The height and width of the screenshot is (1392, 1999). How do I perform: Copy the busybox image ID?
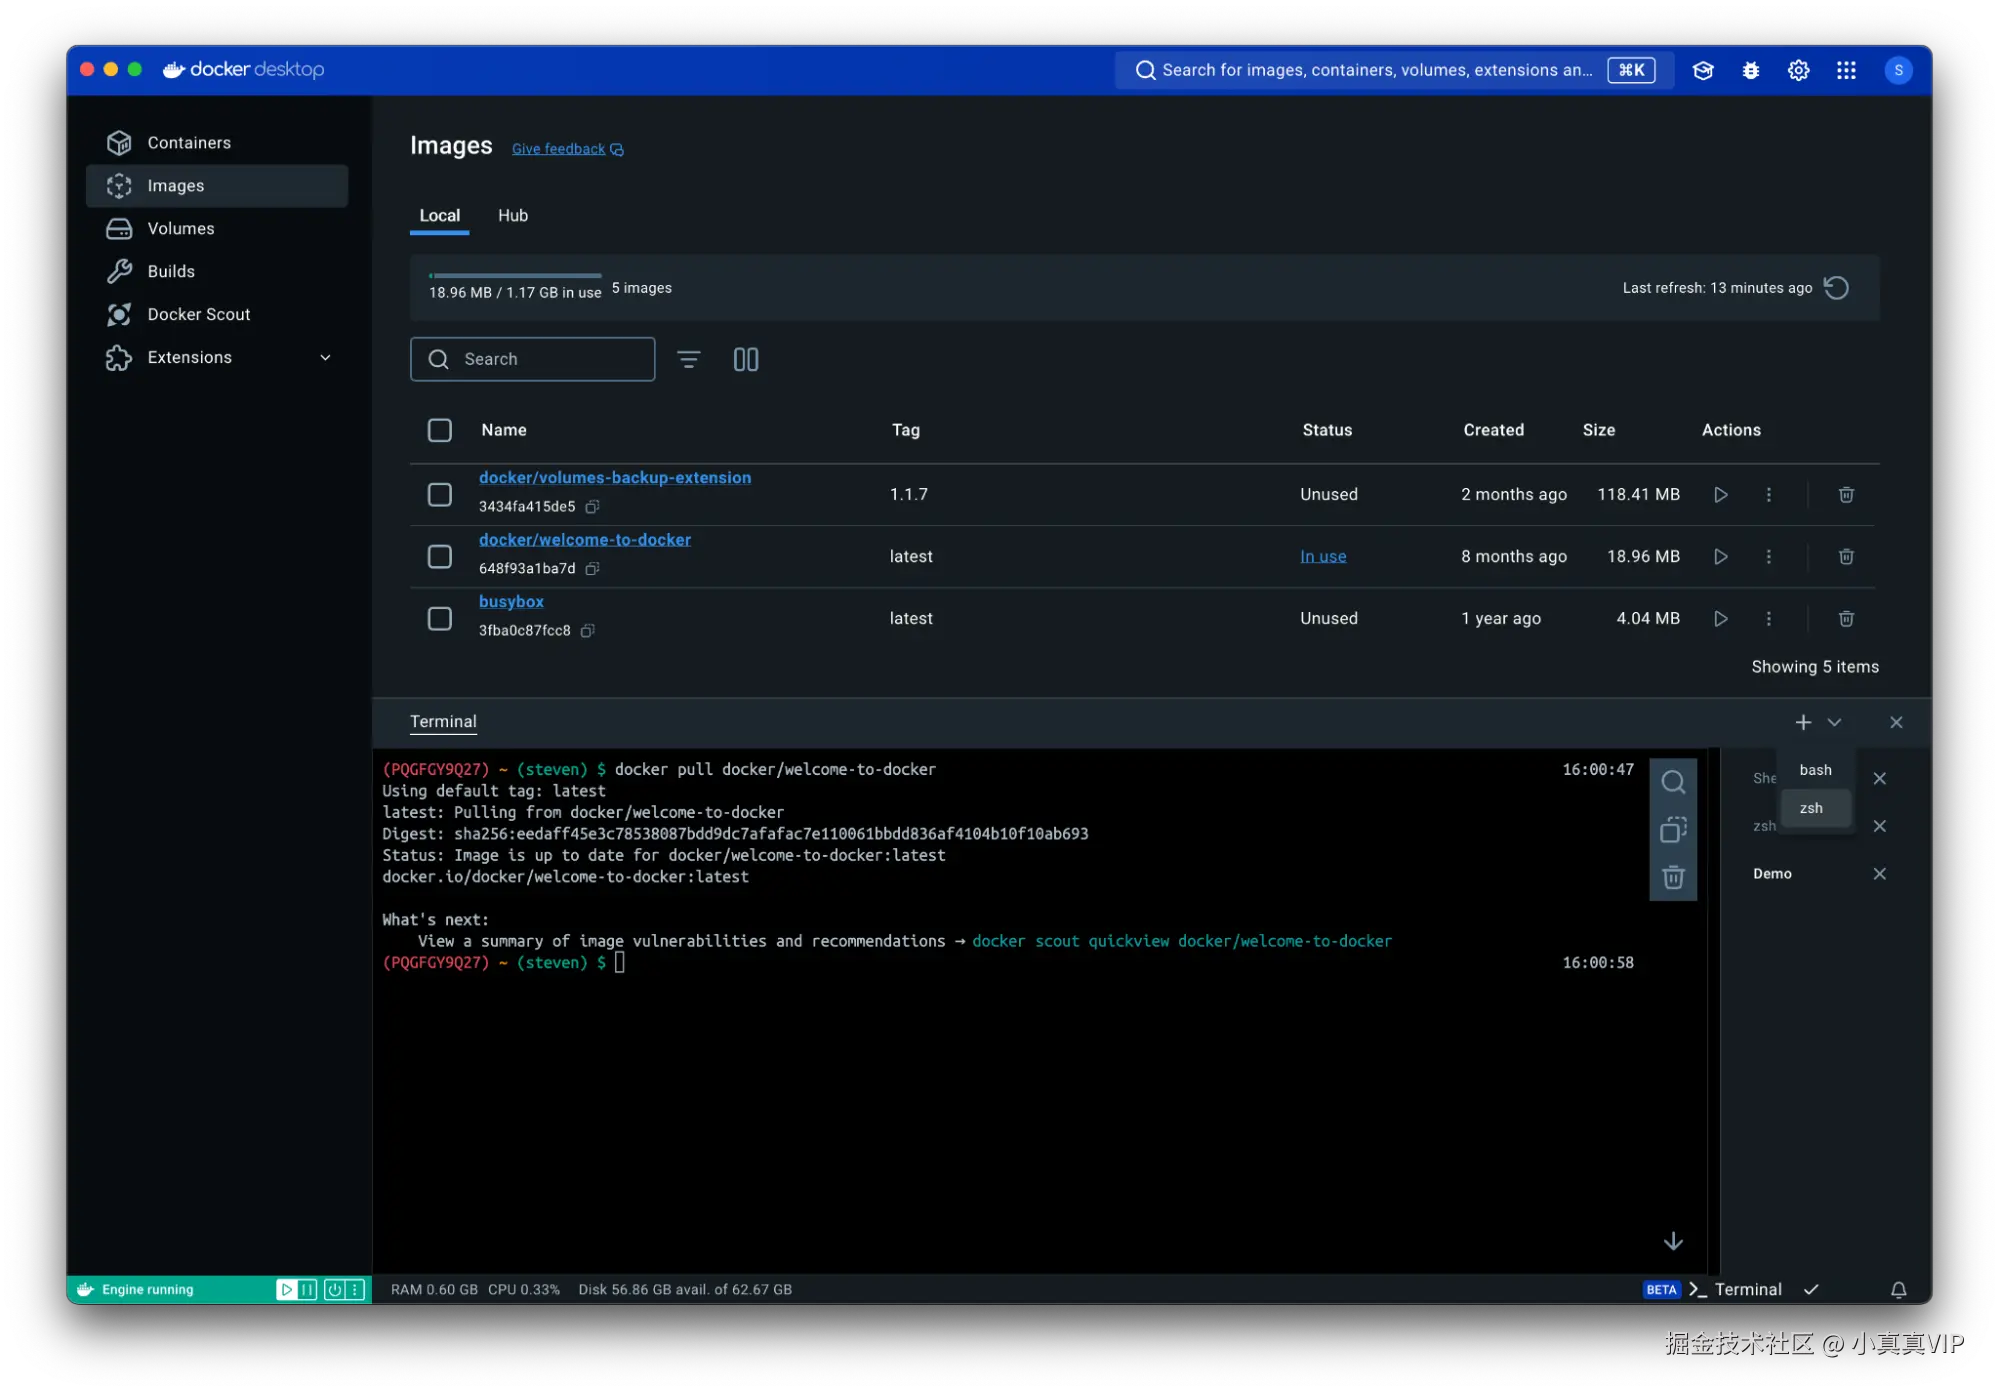[x=588, y=631]
